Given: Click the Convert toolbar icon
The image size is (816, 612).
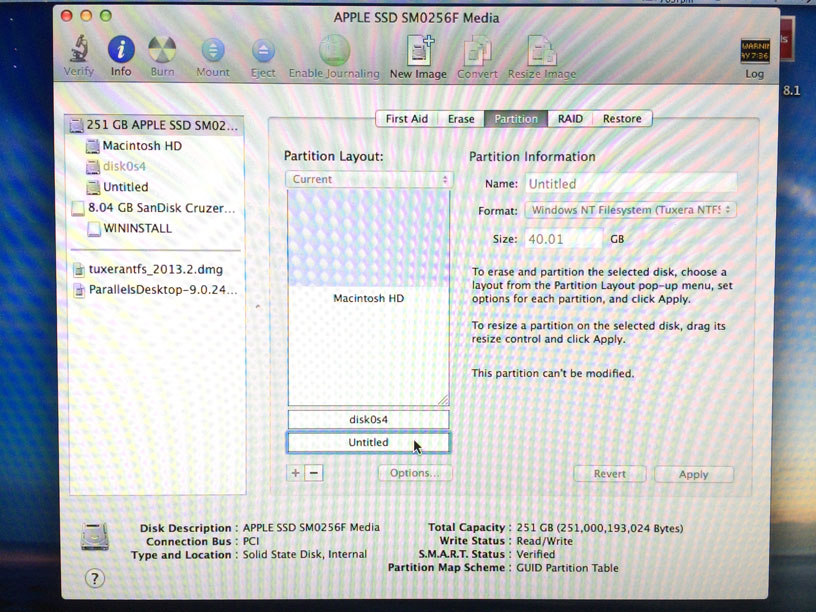Looking at the screenshot, I should (x=477, y=51).
